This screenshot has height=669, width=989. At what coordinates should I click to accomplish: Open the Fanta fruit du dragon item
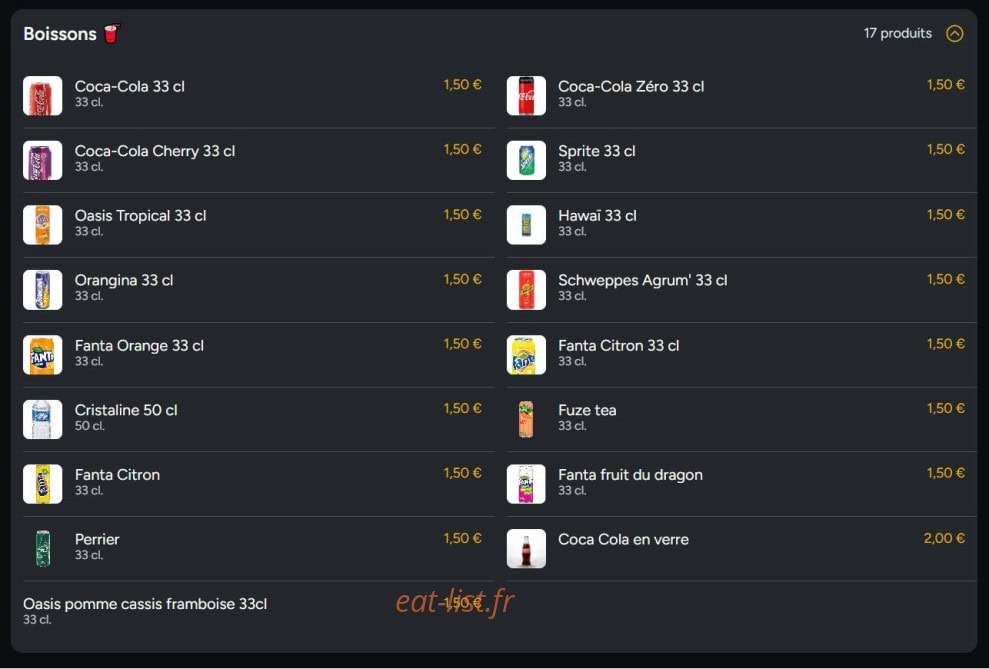[x=742, y=484]
